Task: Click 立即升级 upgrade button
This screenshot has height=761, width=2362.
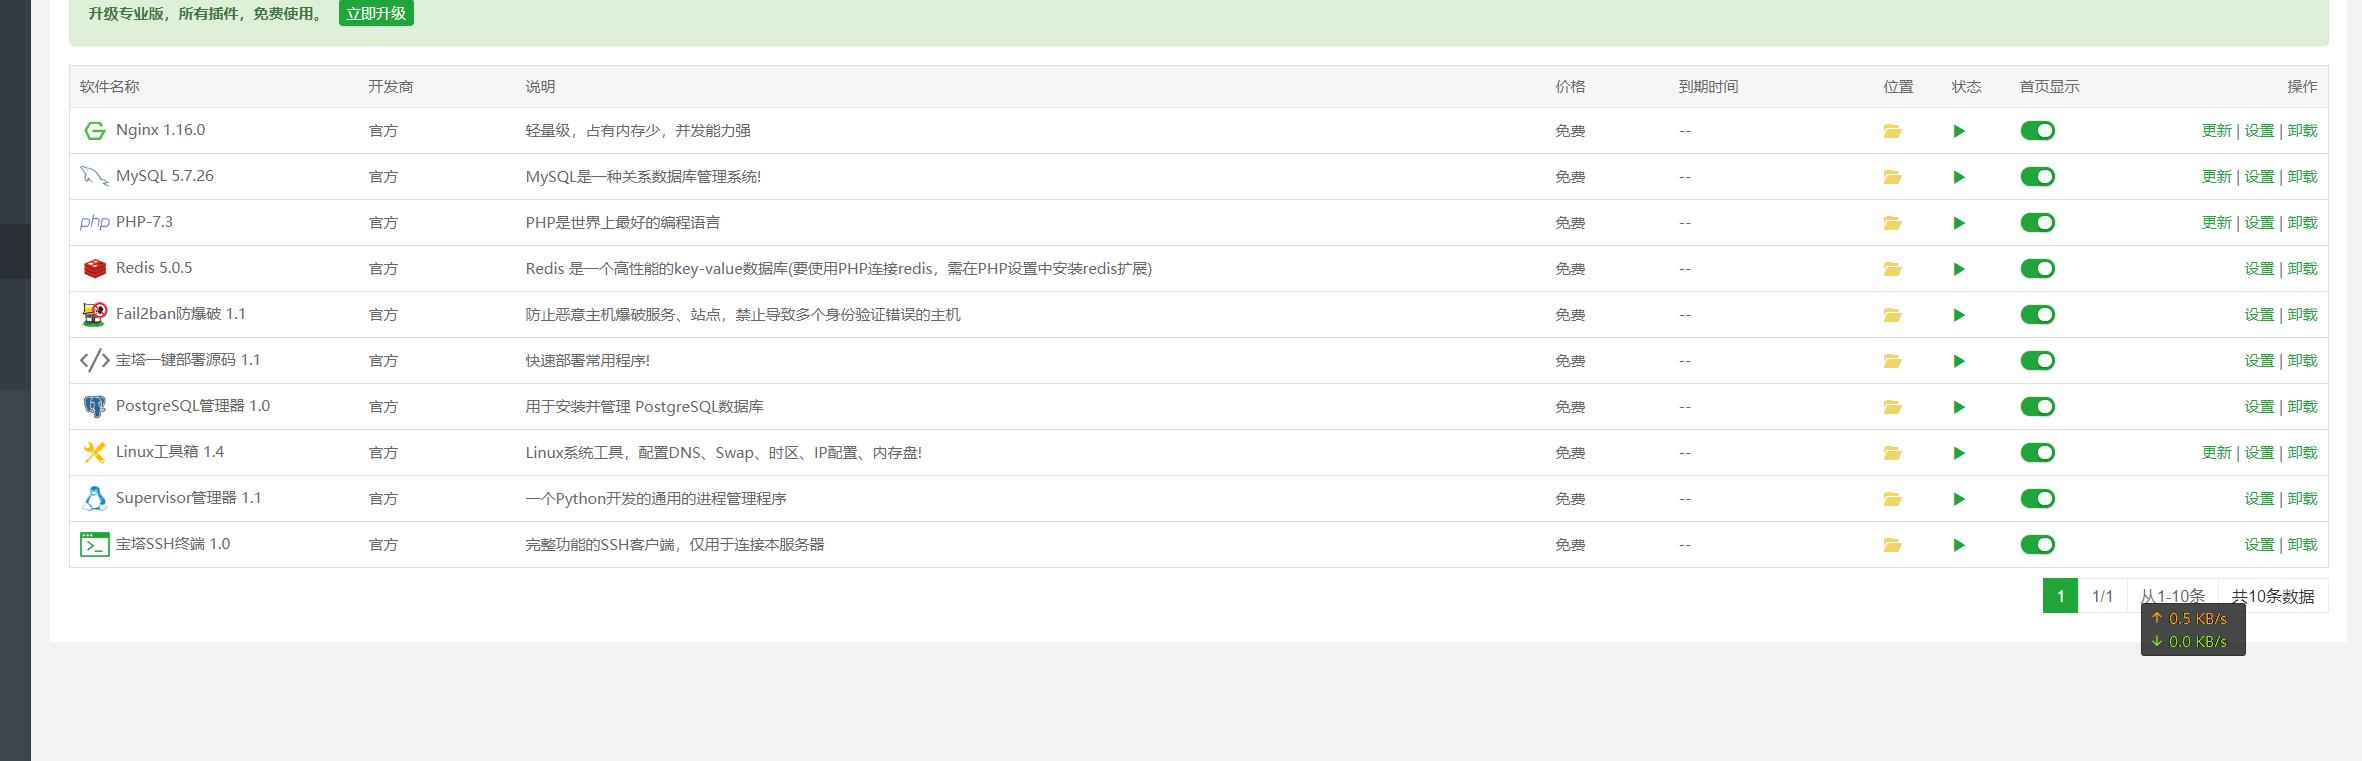Action: pyautogui.click(x=376, y=13)
